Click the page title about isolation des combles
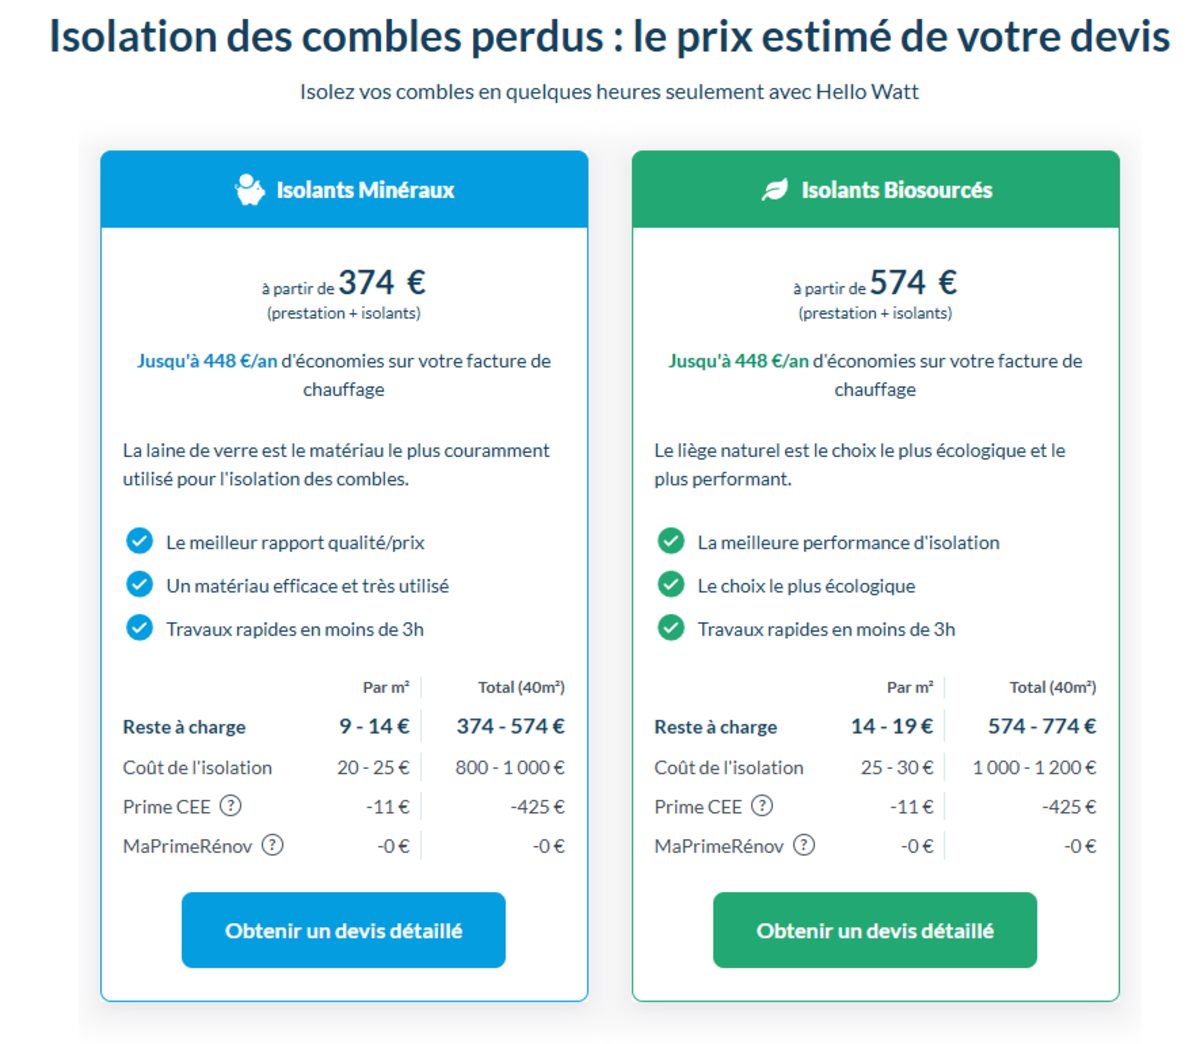The height and width of the screenshot is (1044, 1200). coord(600,36)
